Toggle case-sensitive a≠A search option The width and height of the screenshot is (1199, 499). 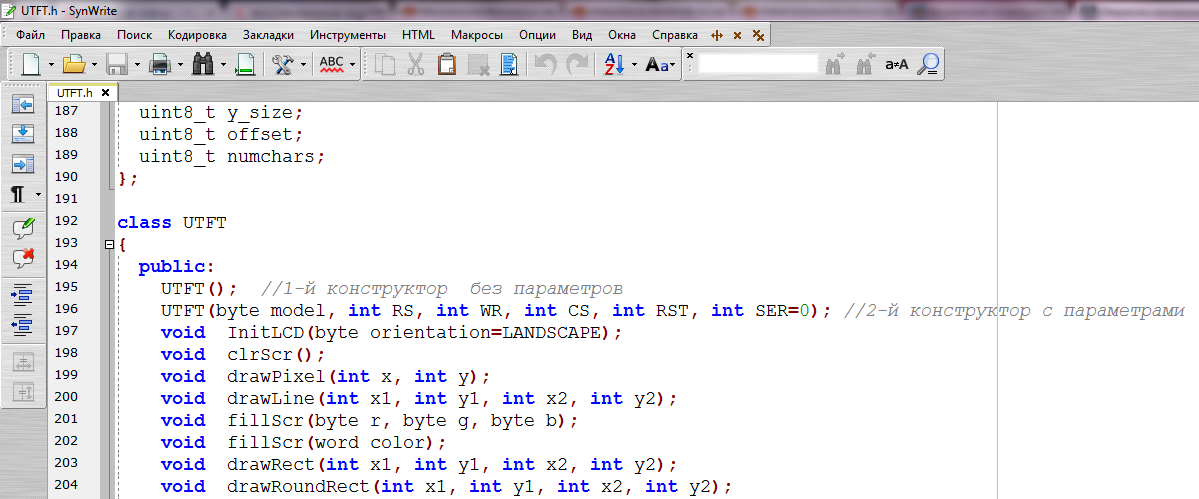(x=897, y=65)
